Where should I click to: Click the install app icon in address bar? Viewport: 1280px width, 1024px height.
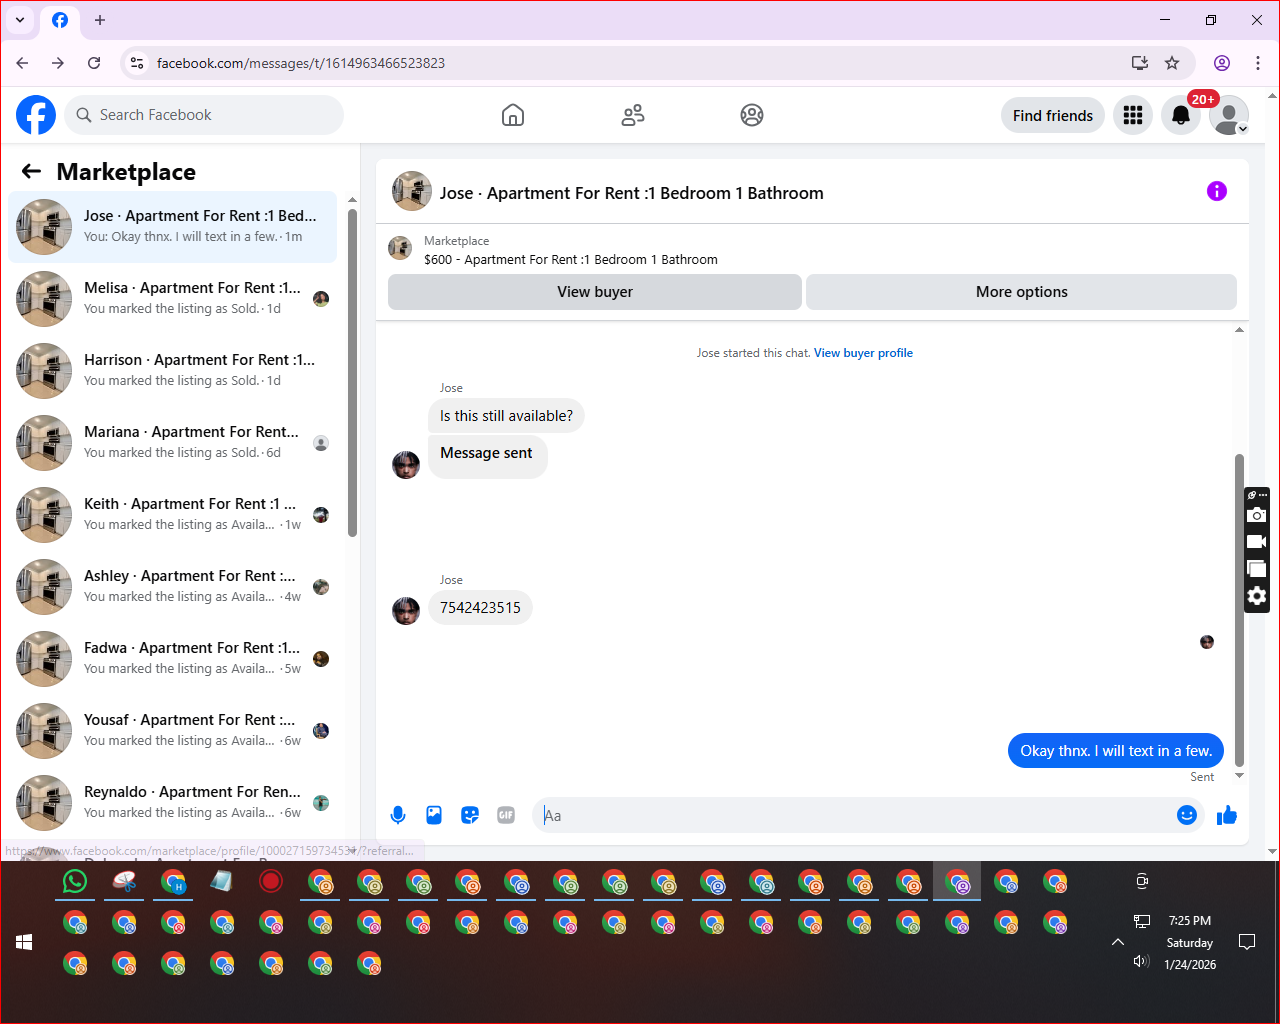coord(1140,63)
